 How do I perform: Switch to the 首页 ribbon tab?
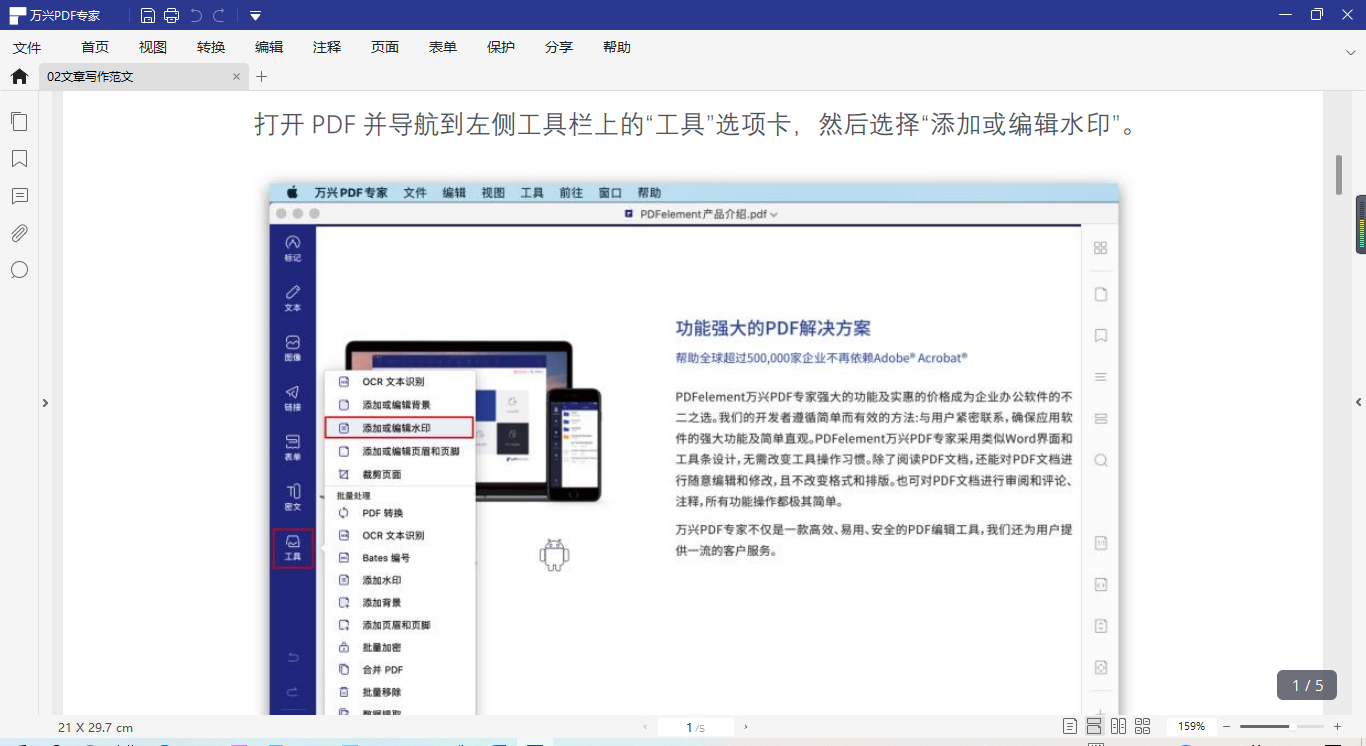tap(95, 47)
